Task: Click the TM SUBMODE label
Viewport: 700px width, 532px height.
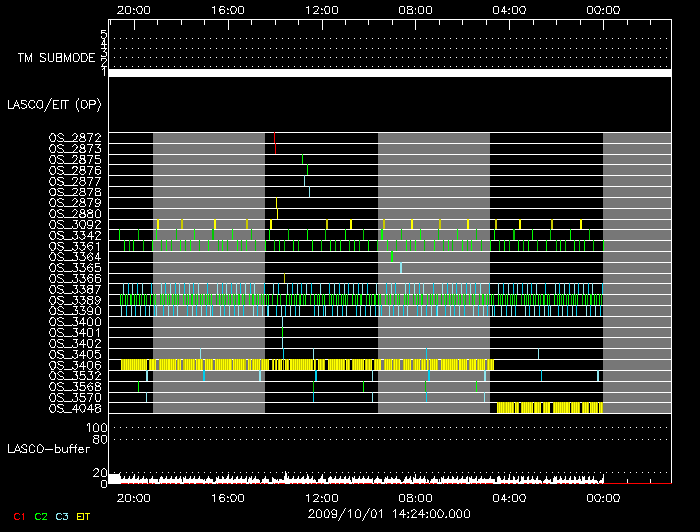Action: point(55,58)
